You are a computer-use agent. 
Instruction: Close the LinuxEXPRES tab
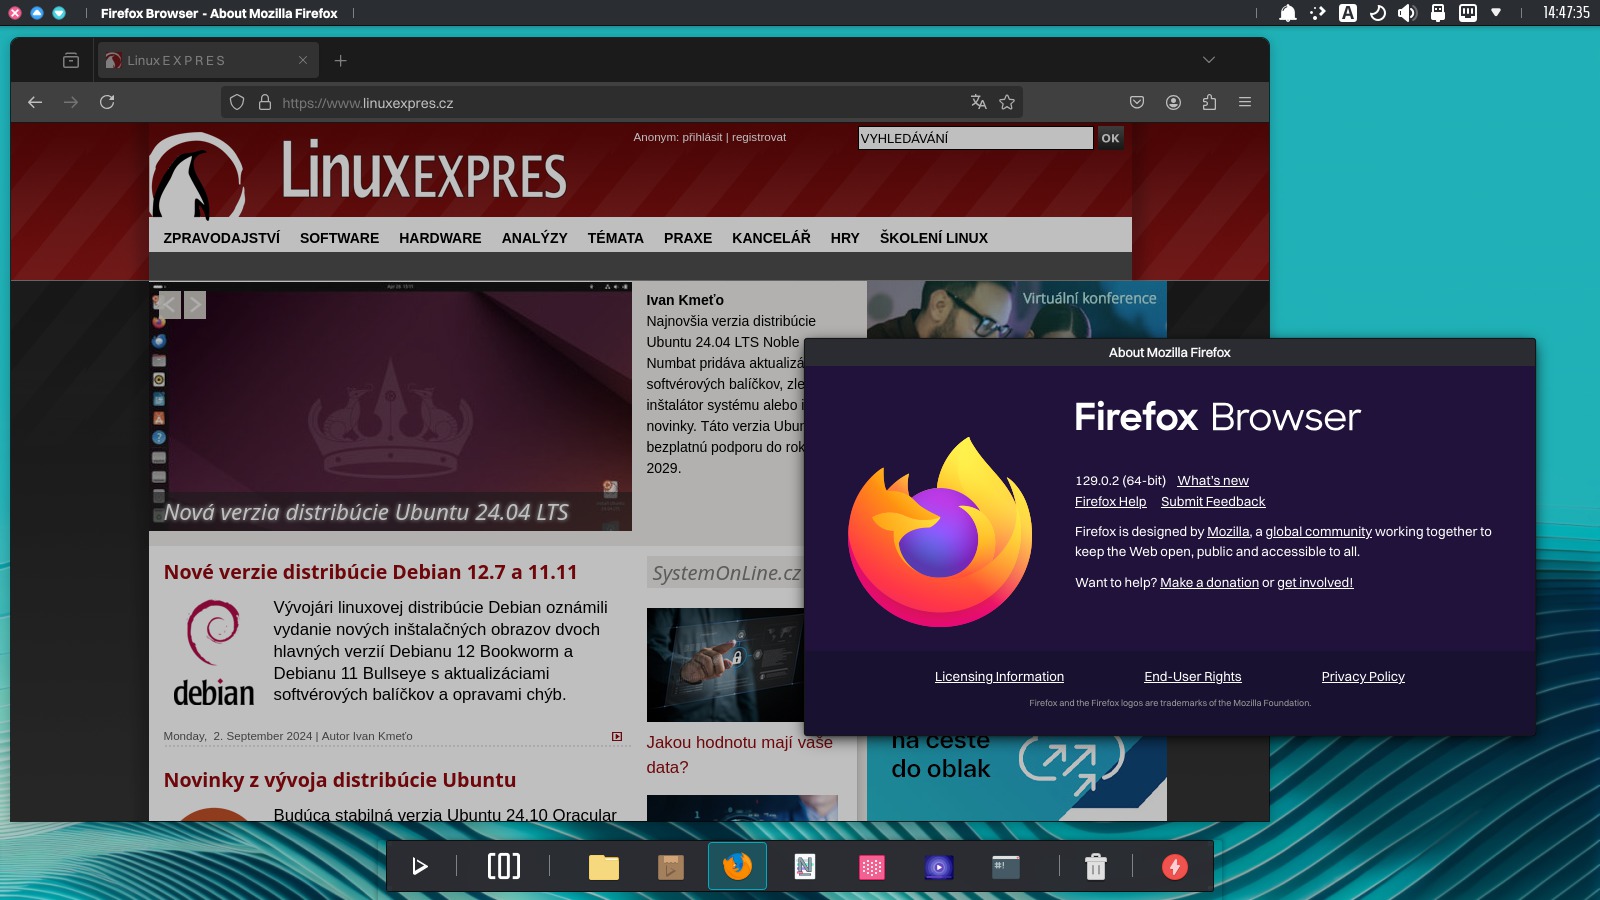click(x=303, y=60)
